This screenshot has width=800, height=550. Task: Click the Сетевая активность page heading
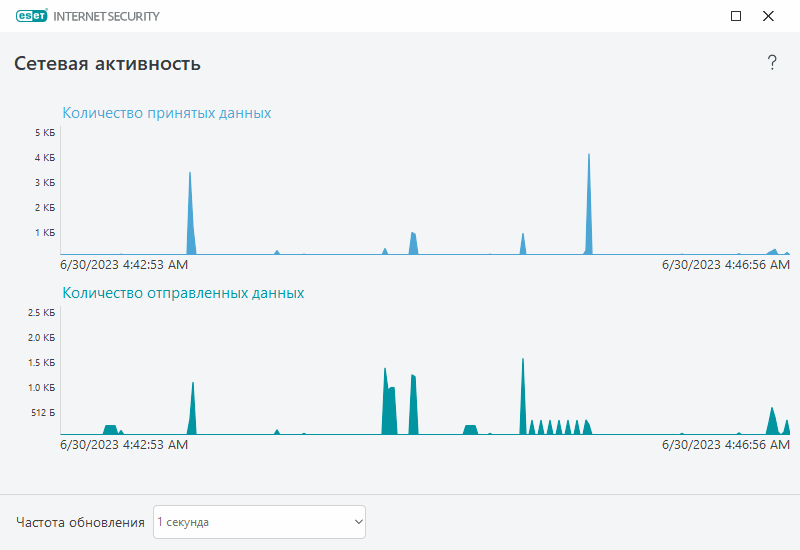[x=107, y=64]
